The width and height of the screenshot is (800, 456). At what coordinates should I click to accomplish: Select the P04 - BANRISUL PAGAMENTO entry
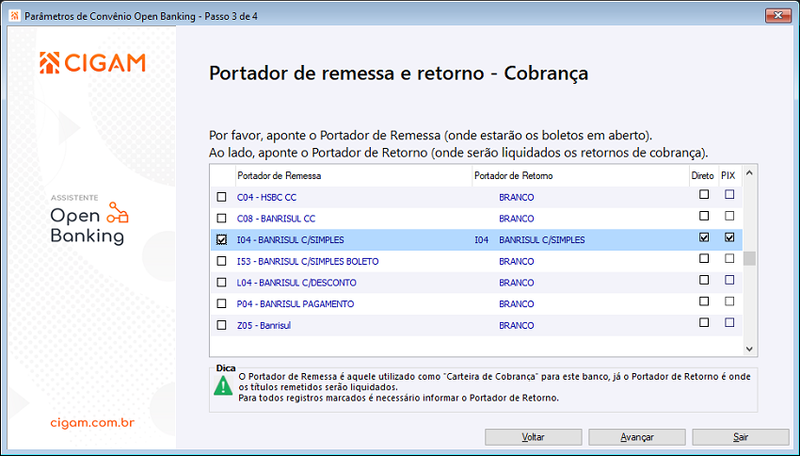(x=295, y=303)
